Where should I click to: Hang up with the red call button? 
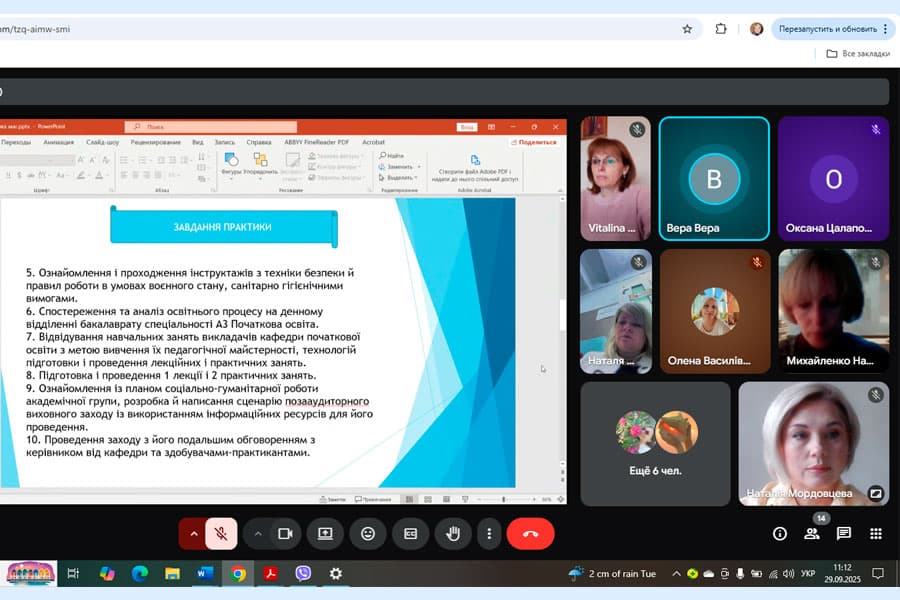coord(530,534)
